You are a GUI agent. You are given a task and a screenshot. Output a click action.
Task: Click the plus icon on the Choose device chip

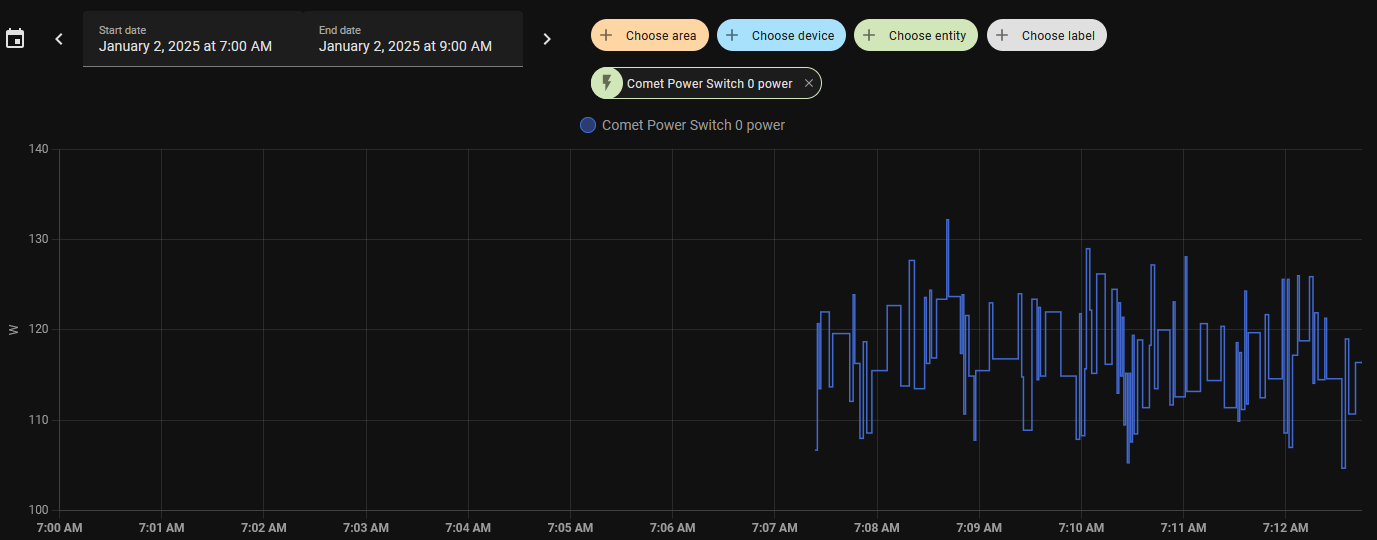coord(732,35)
